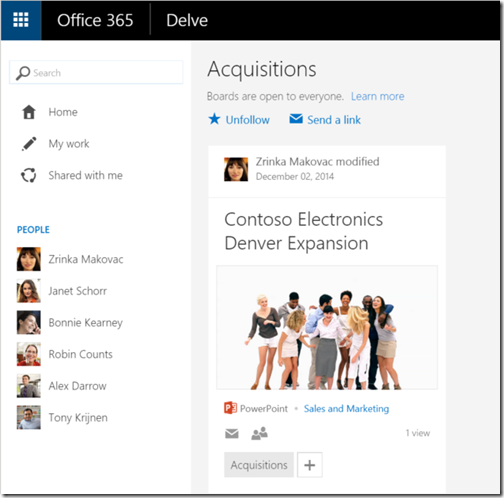Click the Delve app name

187,20
